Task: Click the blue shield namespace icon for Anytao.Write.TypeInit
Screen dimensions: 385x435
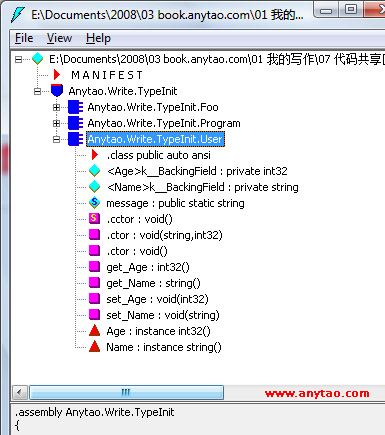Action: click(x=57, y=91)
